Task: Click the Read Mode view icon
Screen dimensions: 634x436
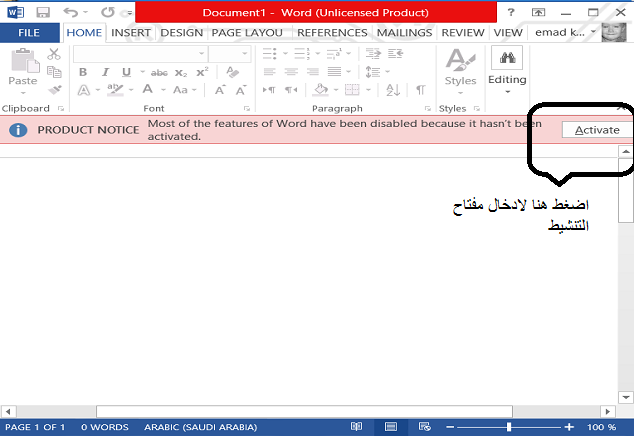Action: click(x=356, y=427)
